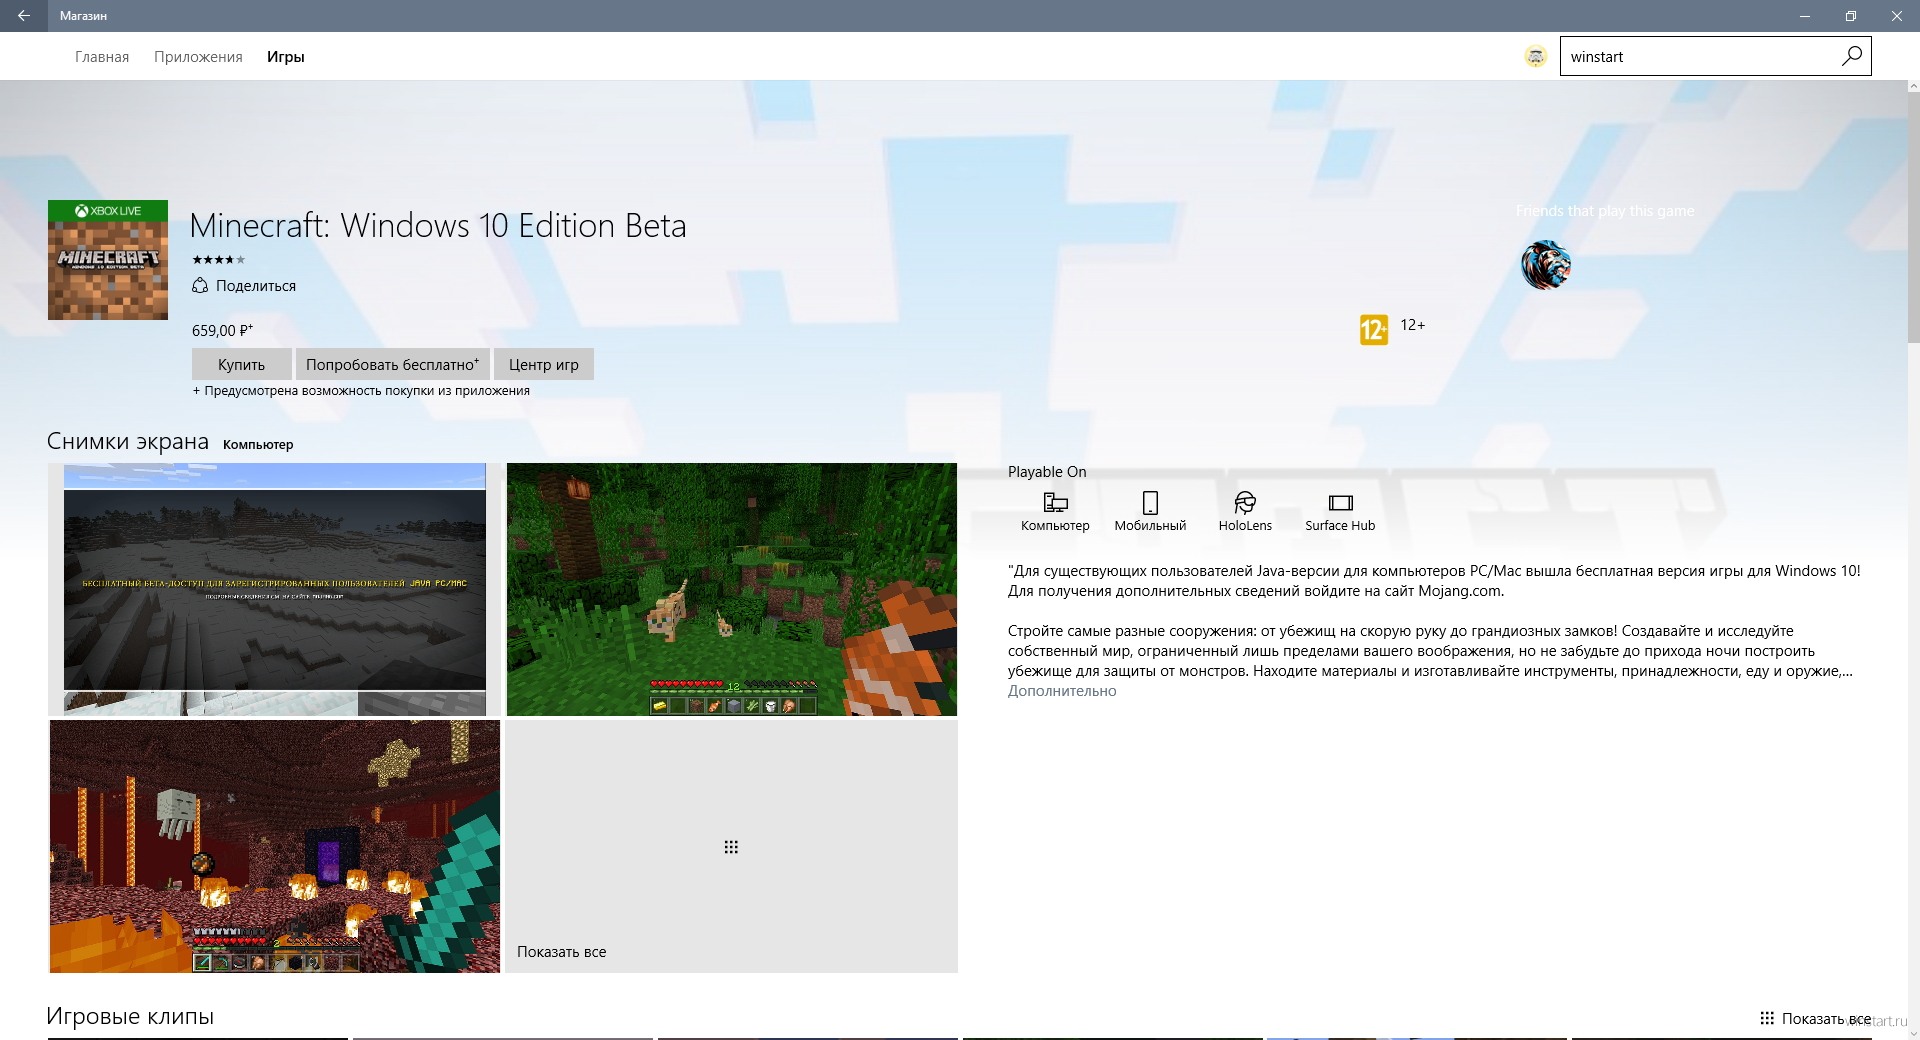Click the Купить button
This screenshot has width=1920, height=1040.
click(242, 364)
